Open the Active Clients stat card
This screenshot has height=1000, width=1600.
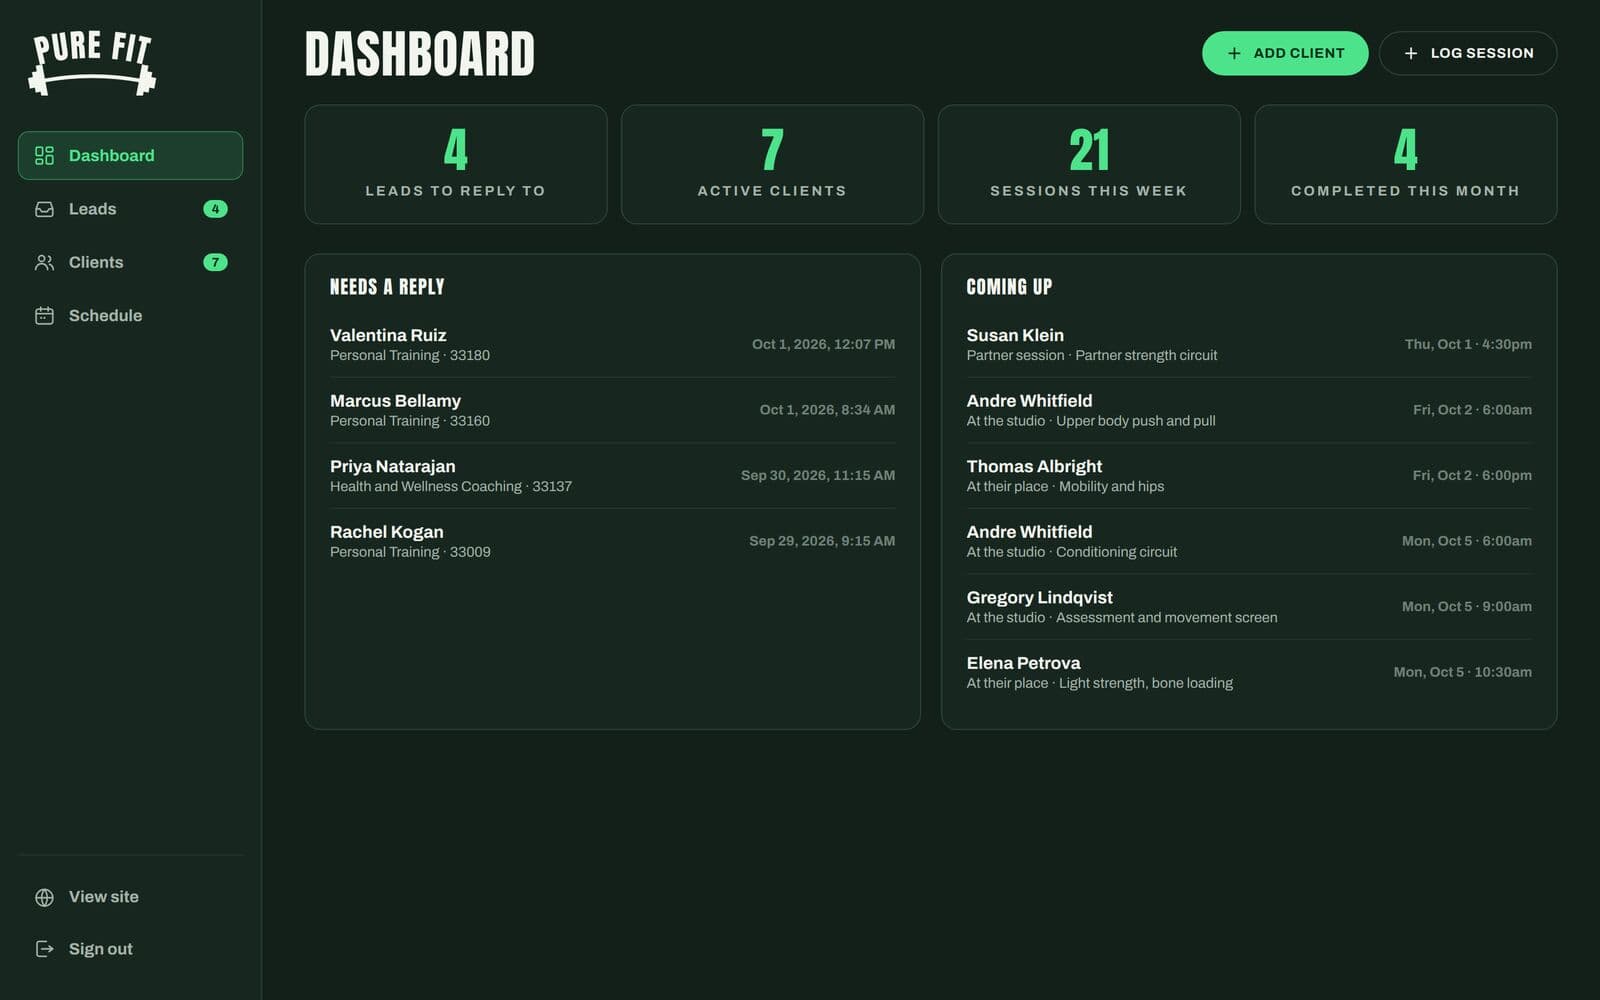(772, 164)
